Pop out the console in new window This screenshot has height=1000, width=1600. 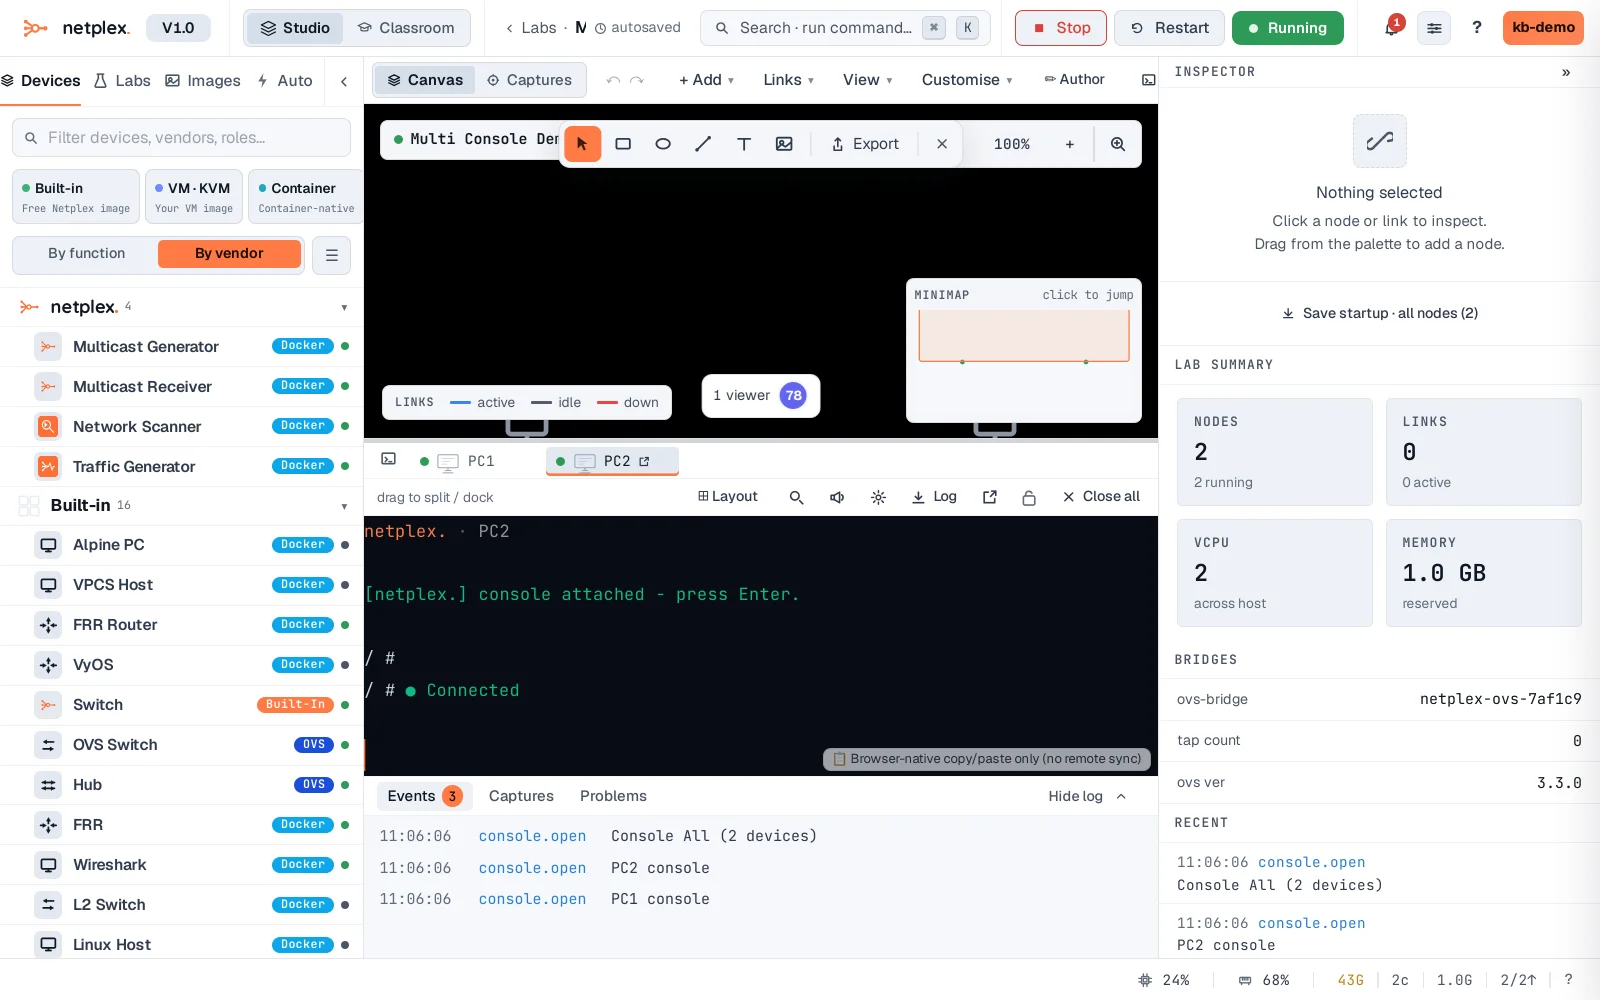pos(990,497)
